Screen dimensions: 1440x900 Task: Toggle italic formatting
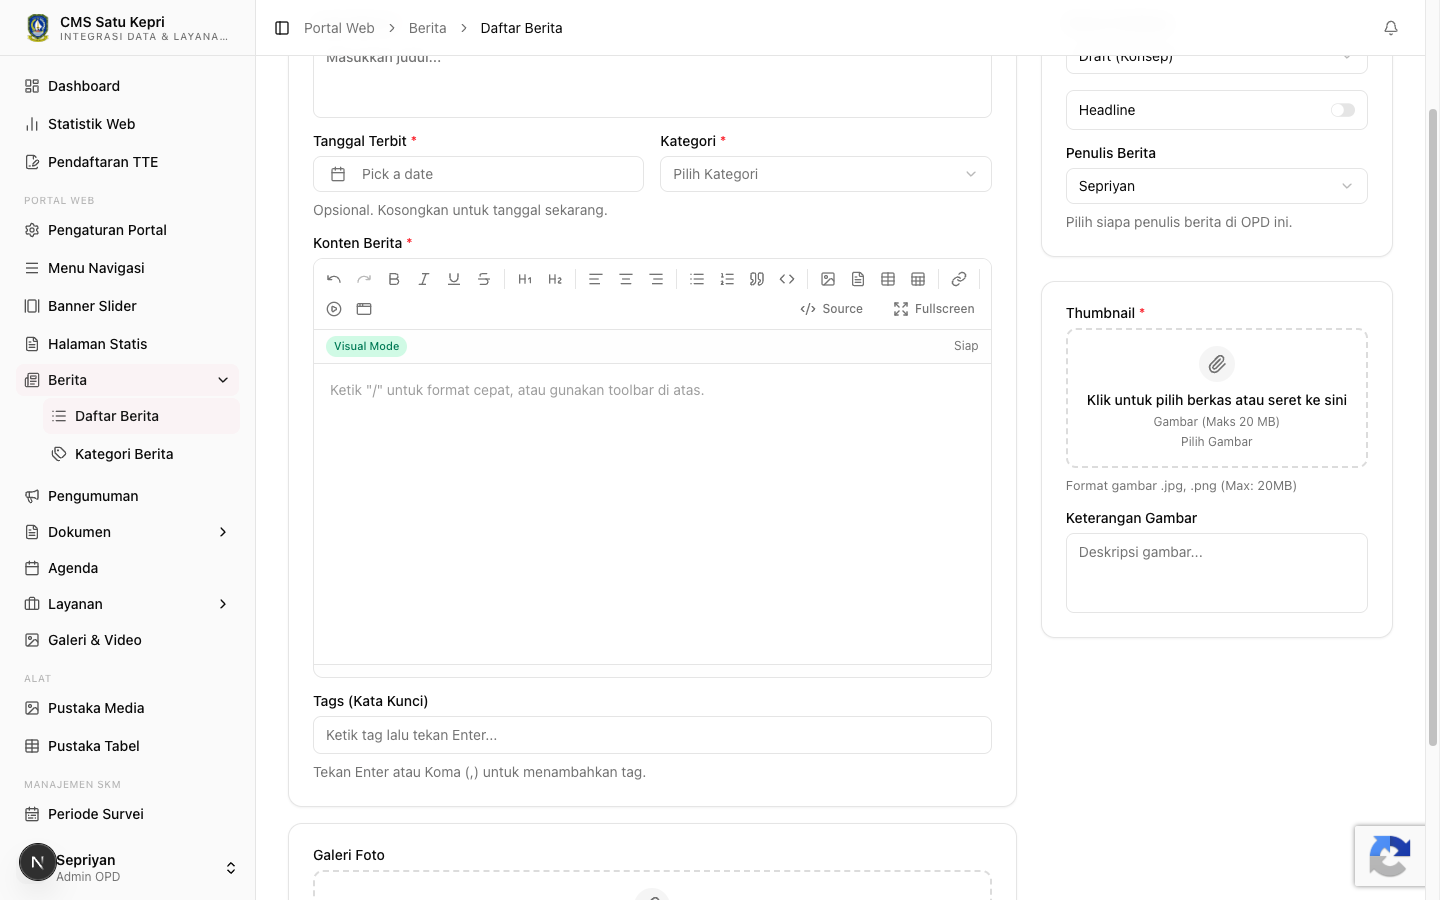point(424,279)
